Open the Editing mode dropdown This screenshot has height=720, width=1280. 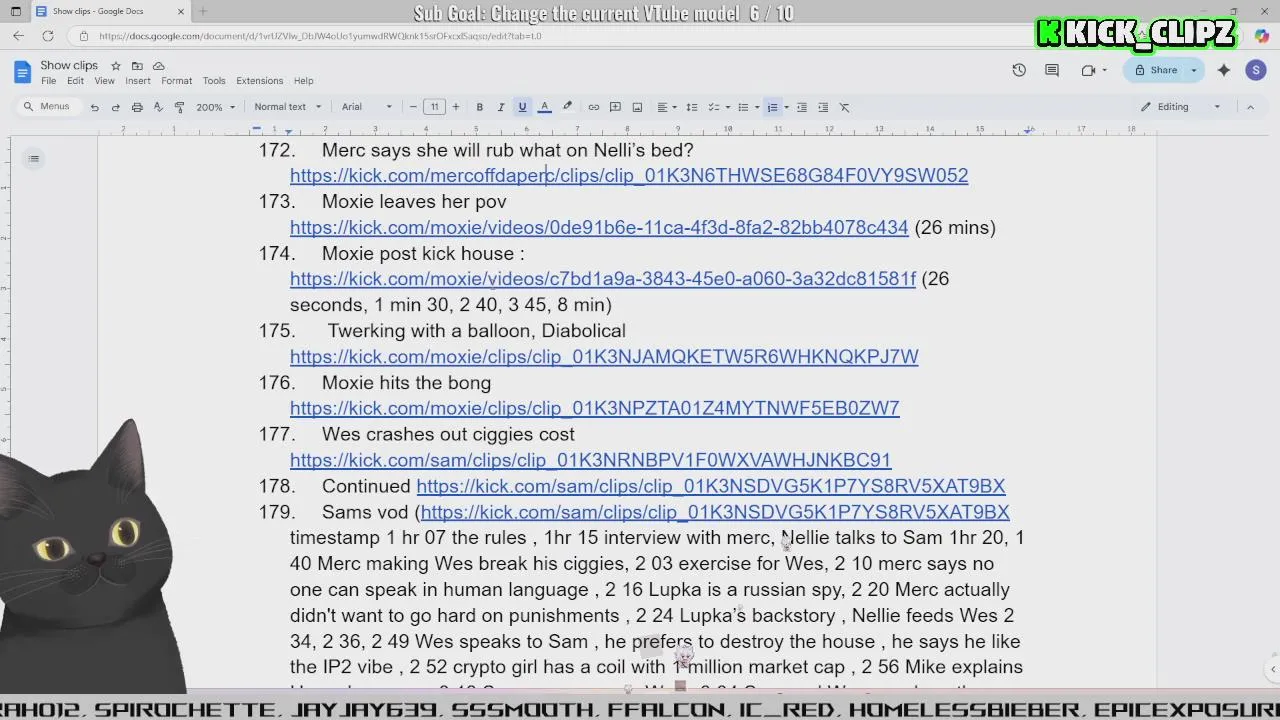pyautogui.click(x=1182, y=107)
